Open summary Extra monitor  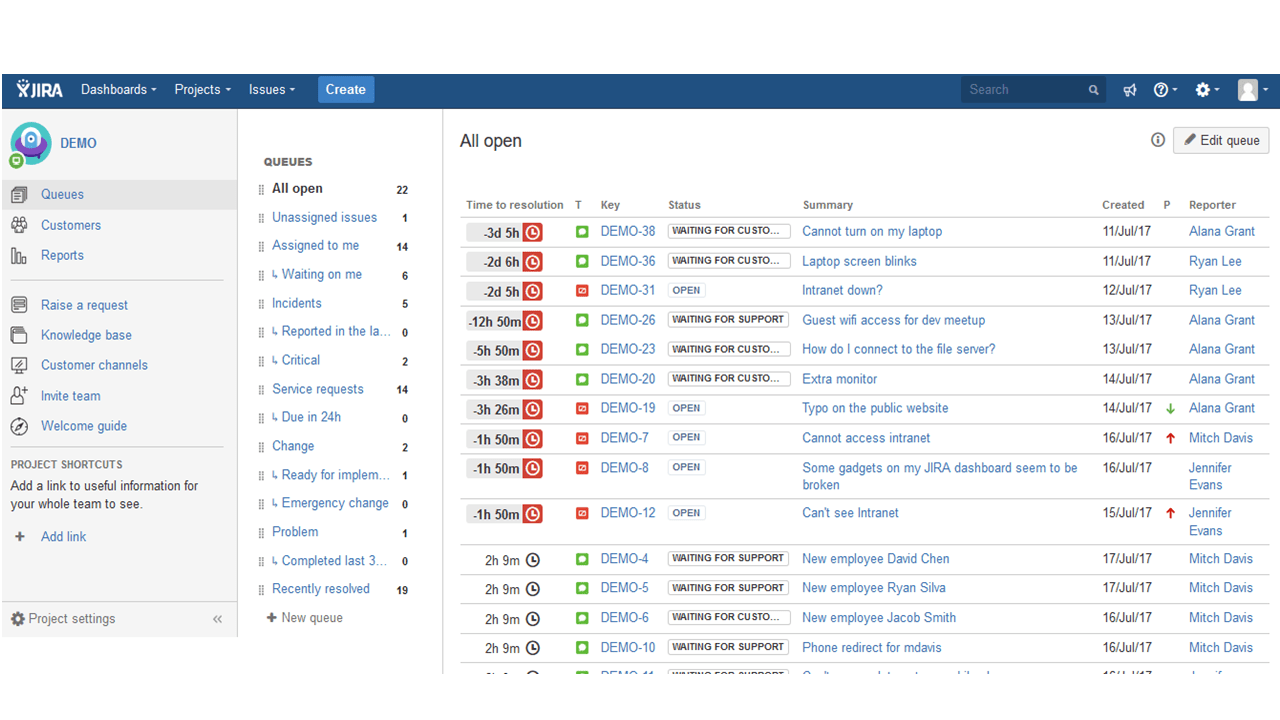click(840, 380)
